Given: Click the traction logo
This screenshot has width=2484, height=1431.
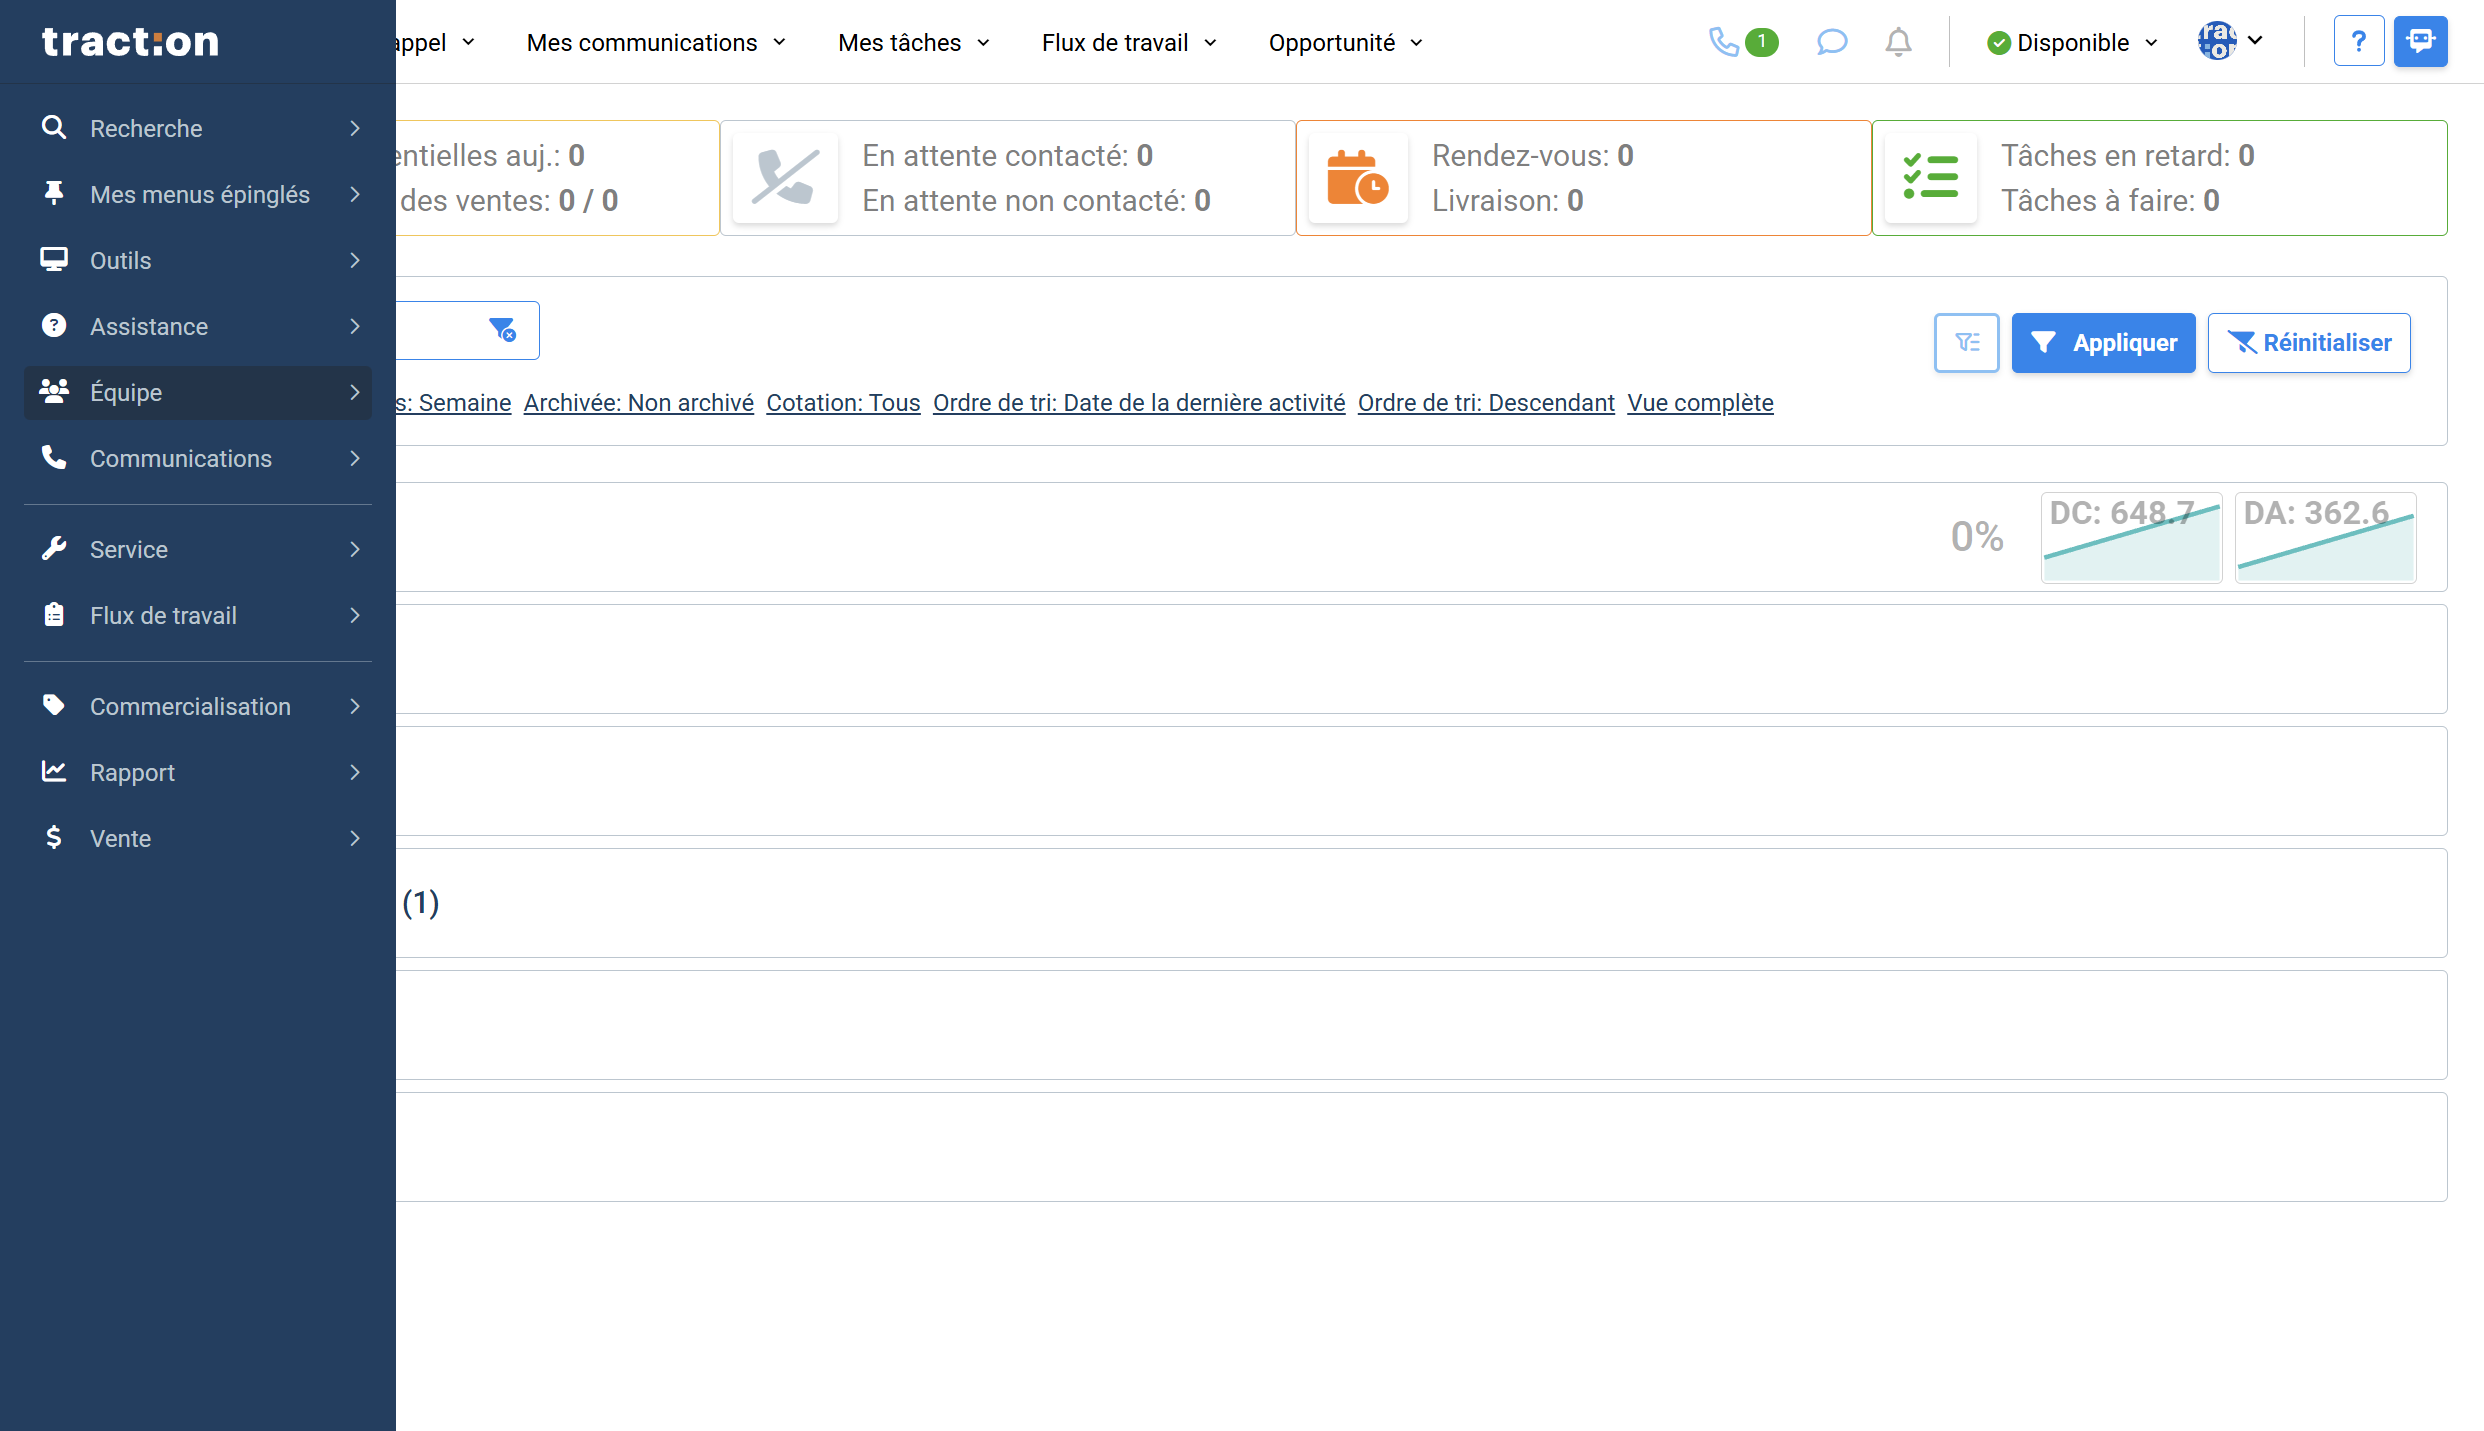Looking at the screenshot, I should [130, 42].
